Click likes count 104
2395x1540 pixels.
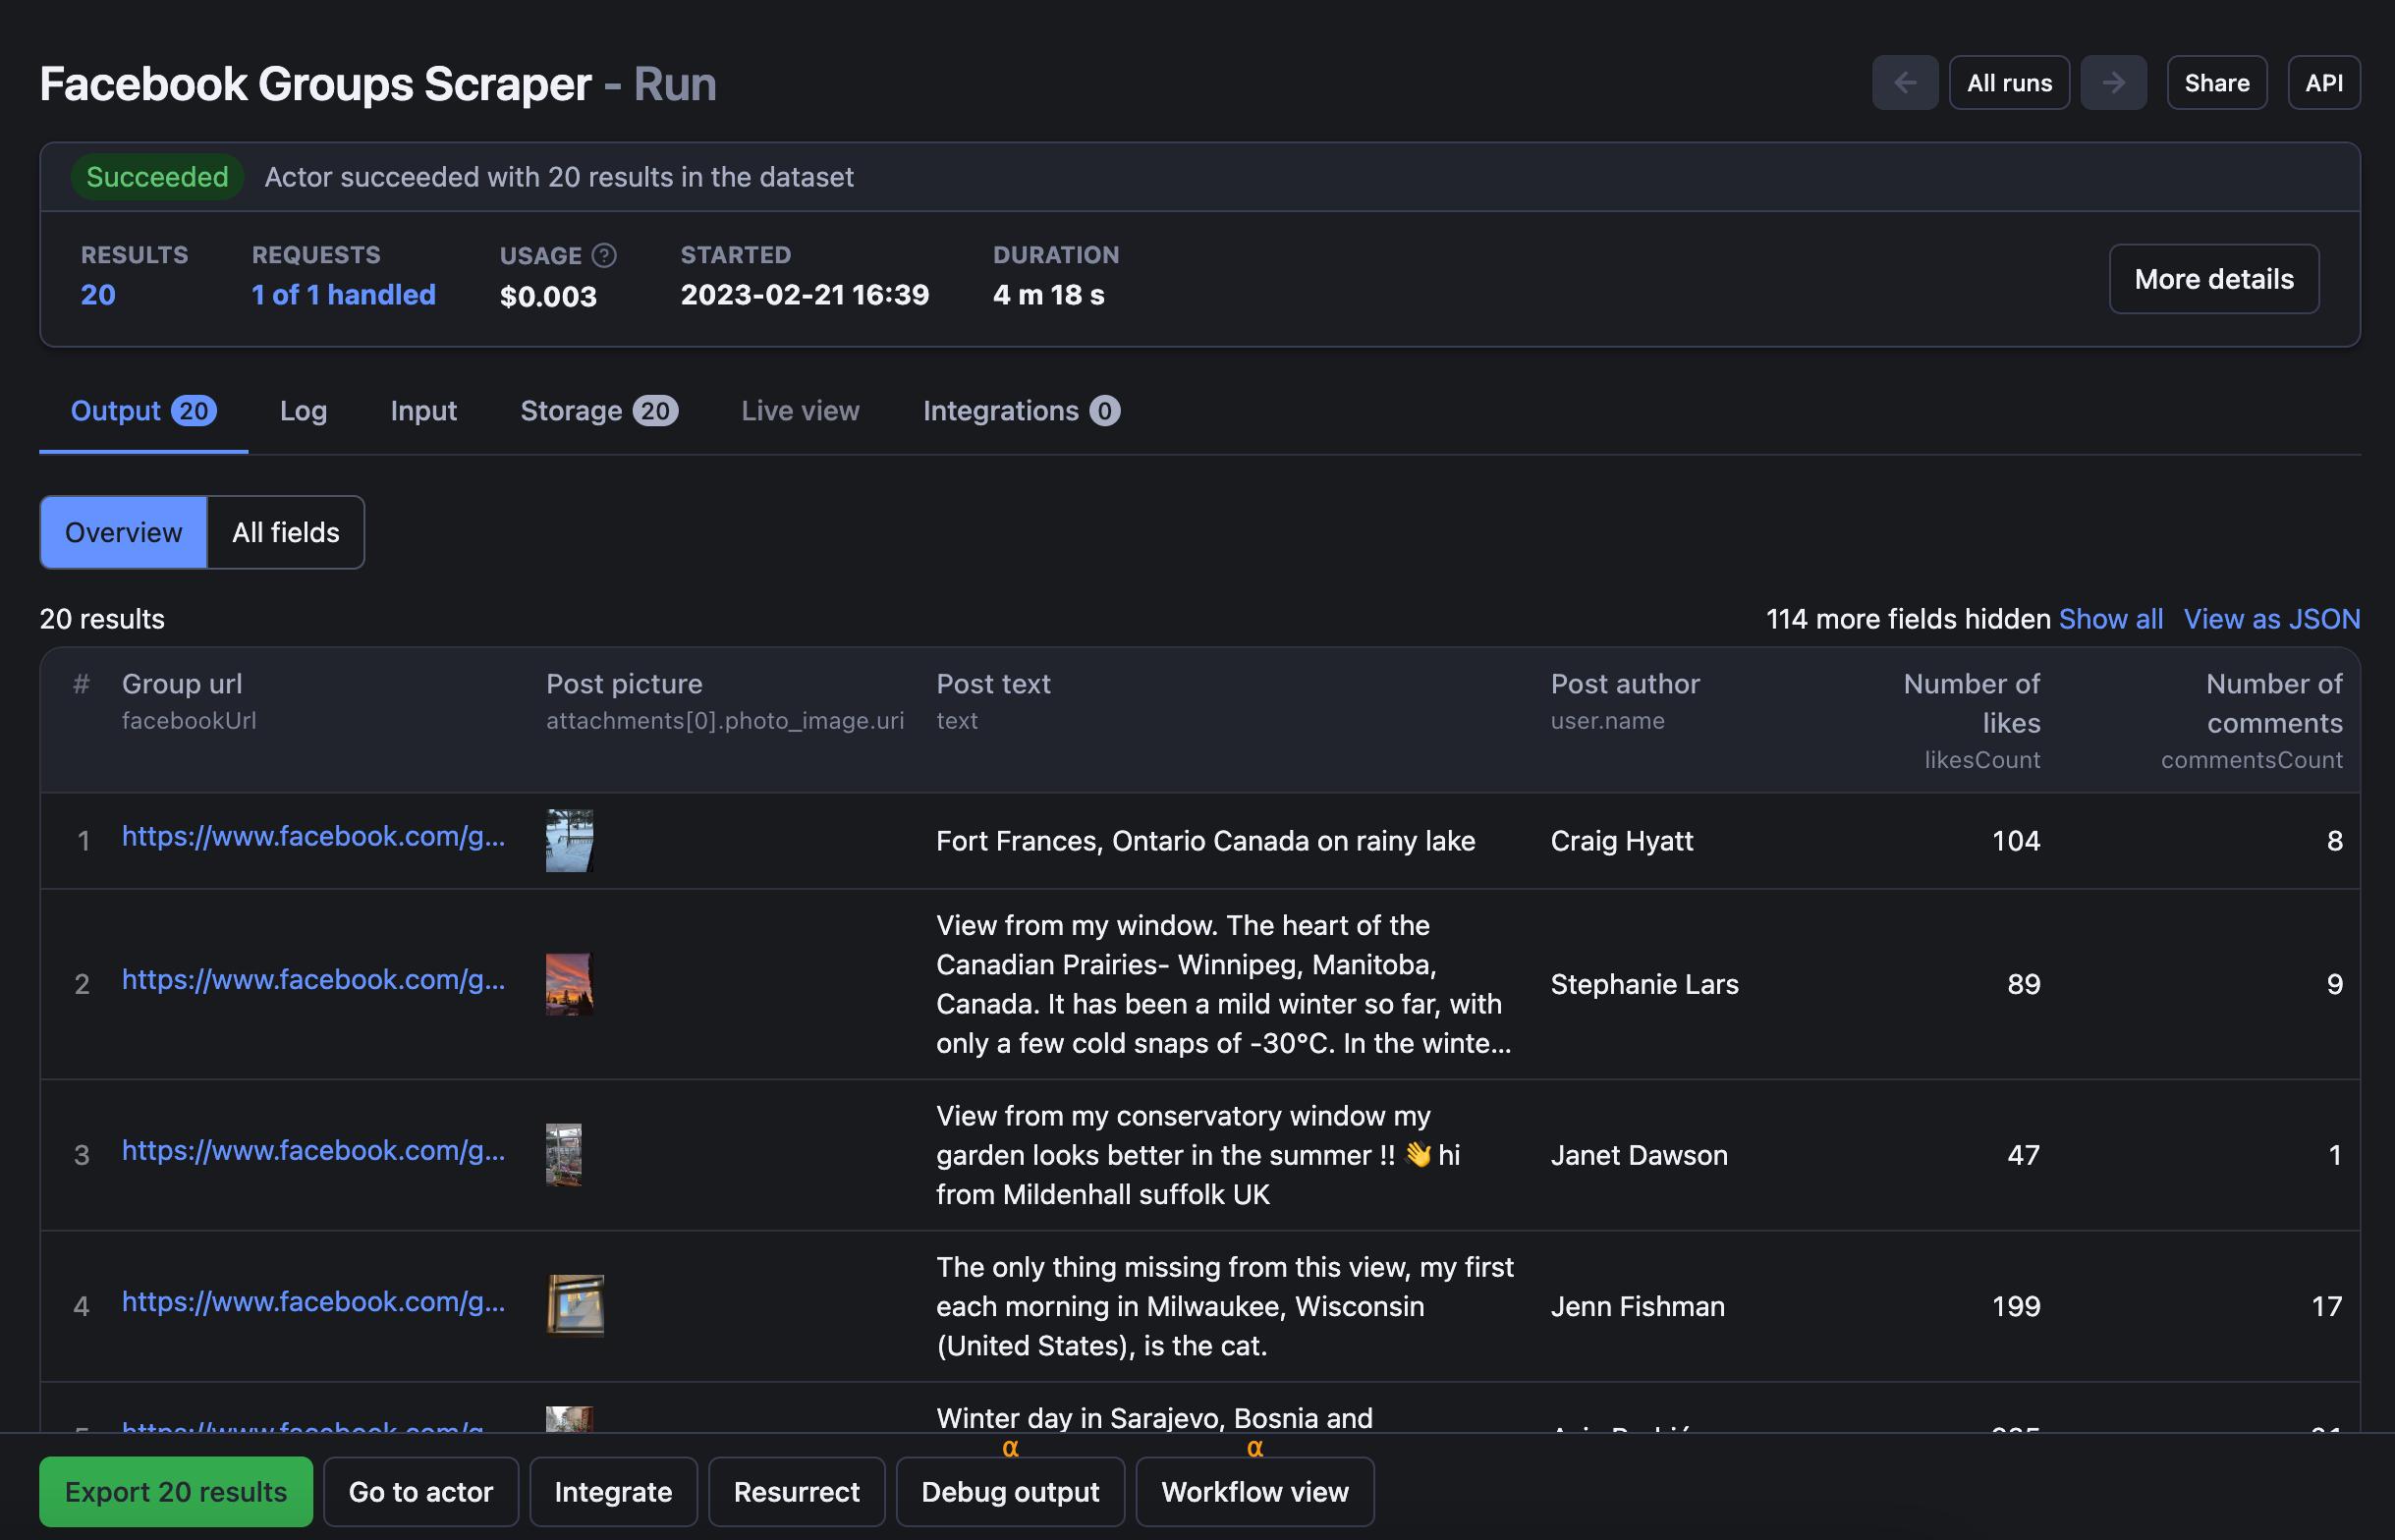point(2016,841)
